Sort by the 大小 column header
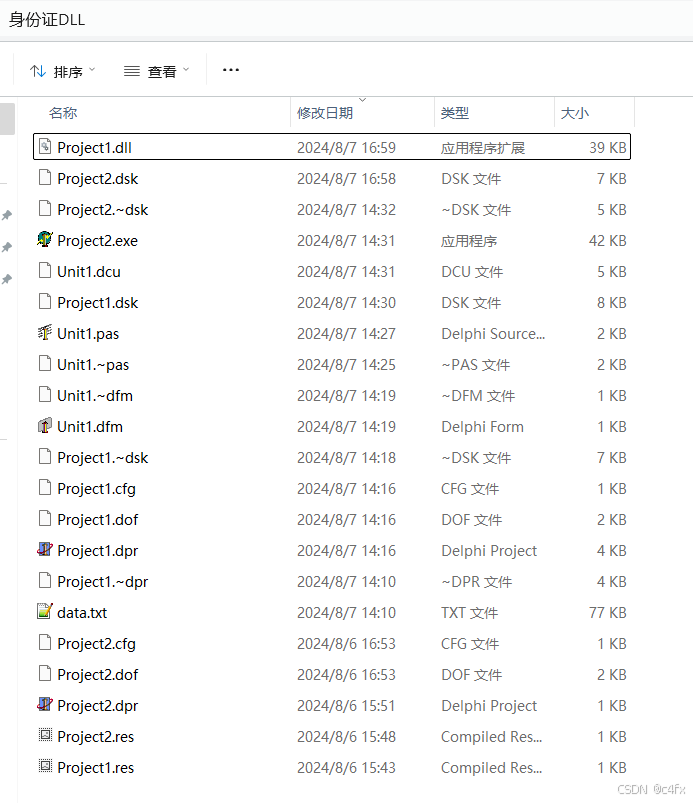This screenshot has width=693, height=803. pyautogui.click(x=575, y=113)
